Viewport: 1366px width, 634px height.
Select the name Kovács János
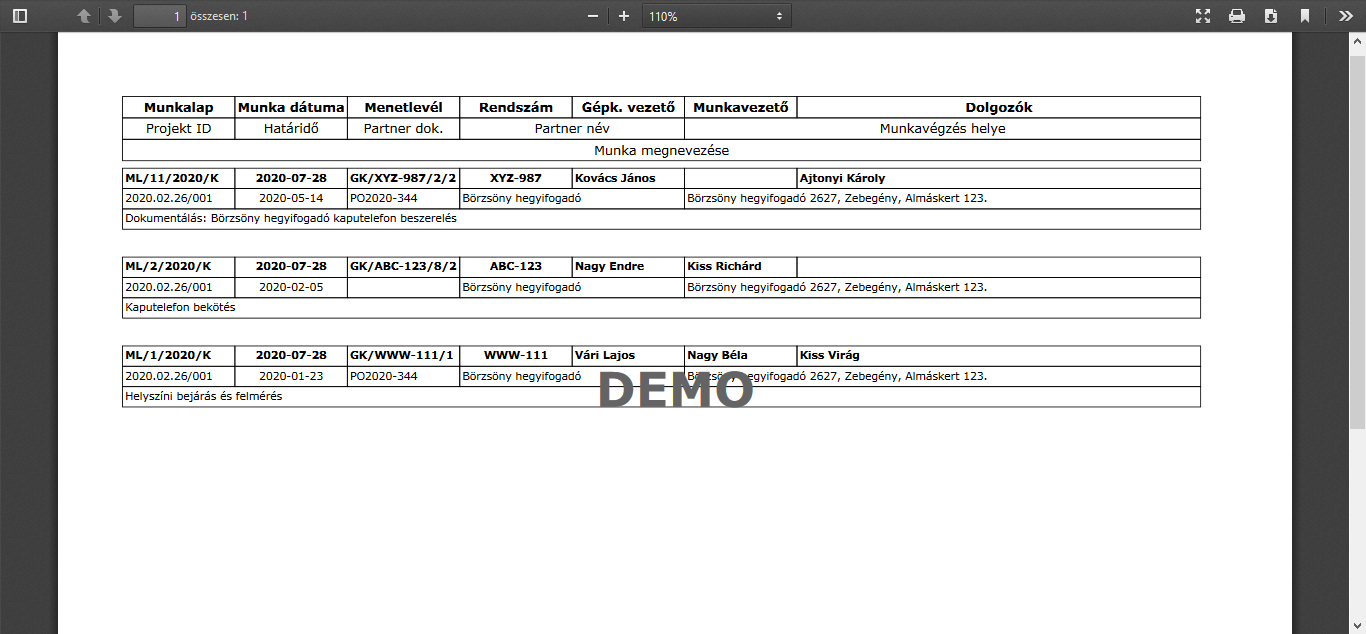pos(615,178)
